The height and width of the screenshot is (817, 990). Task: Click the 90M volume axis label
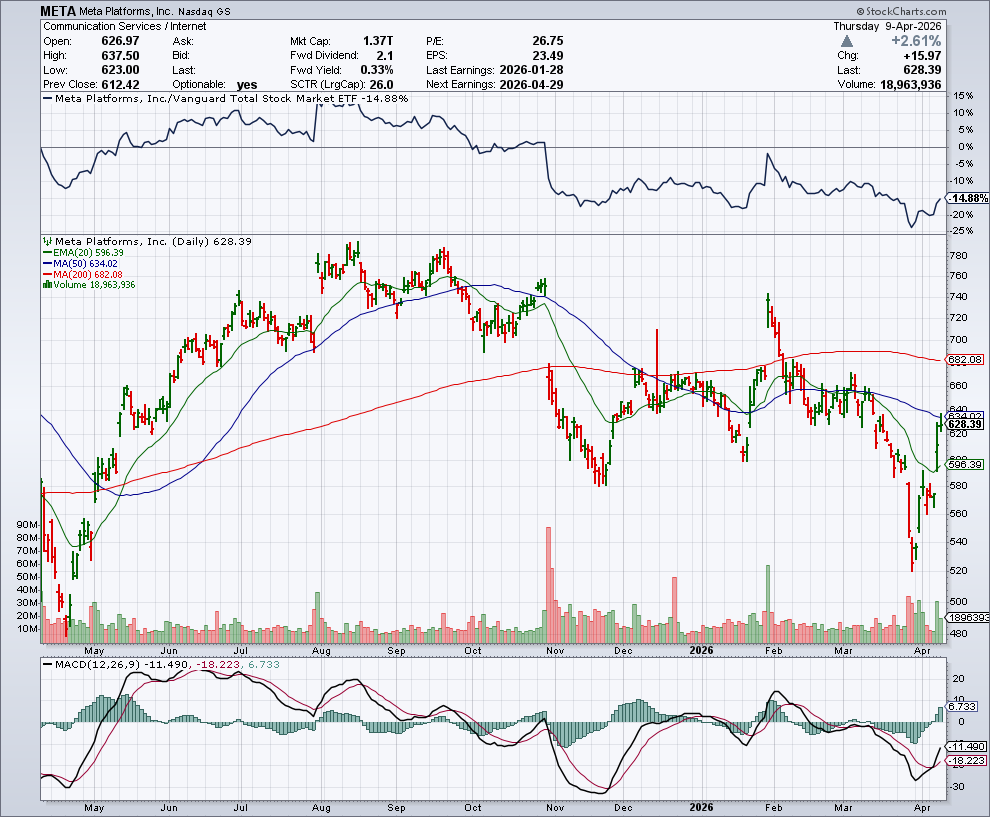[27, 524]
